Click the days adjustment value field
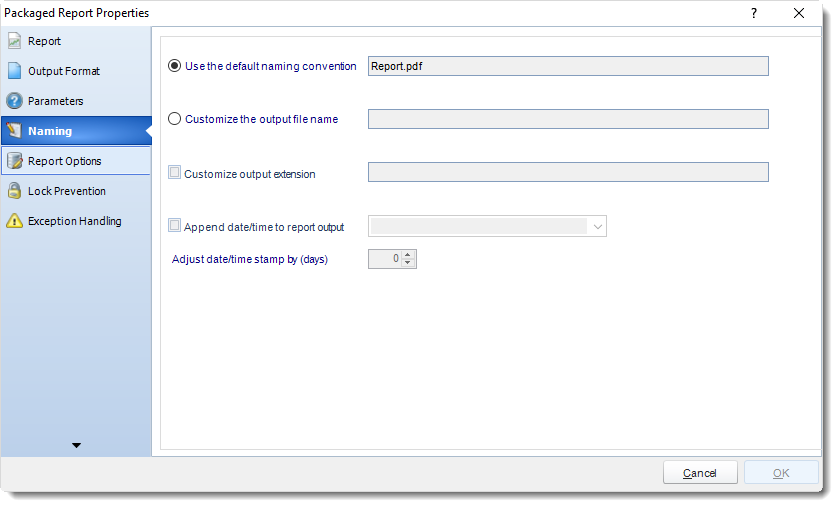The image size is (838, 507). [385, 259]
